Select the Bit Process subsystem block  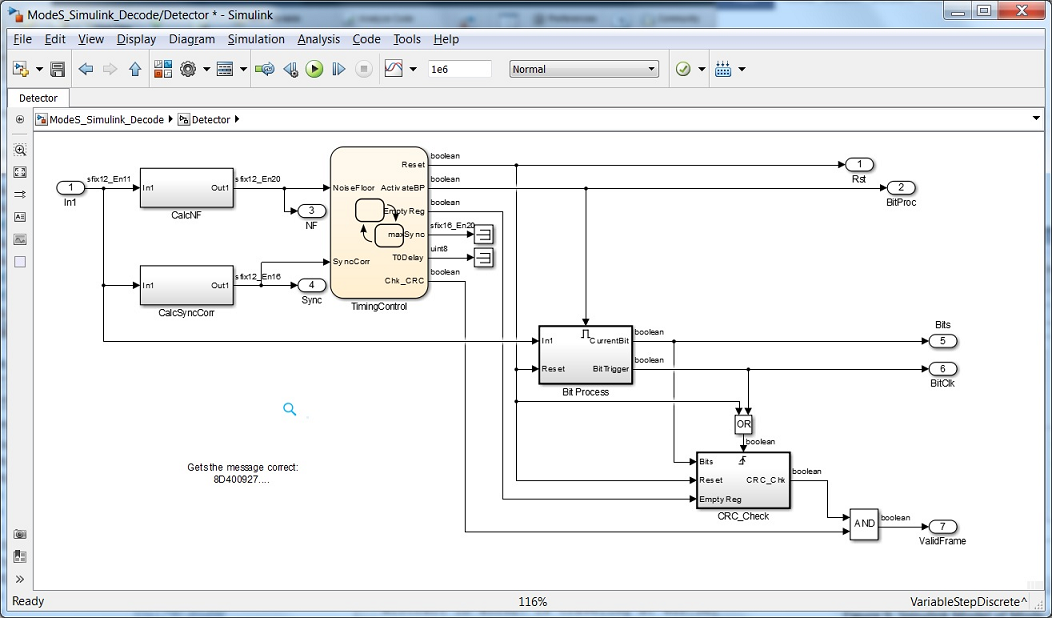(x=586, y=354)
